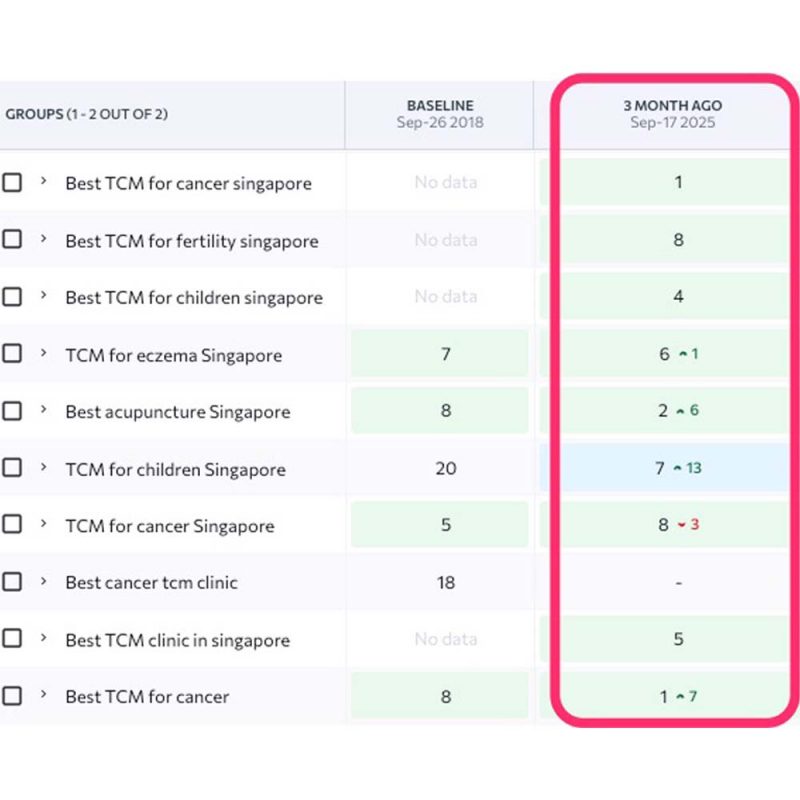This screenshot has width=800, height=800.
Task: Toggle checkbox for Best TCM clinic in singapore
Action: pos(12,639)
